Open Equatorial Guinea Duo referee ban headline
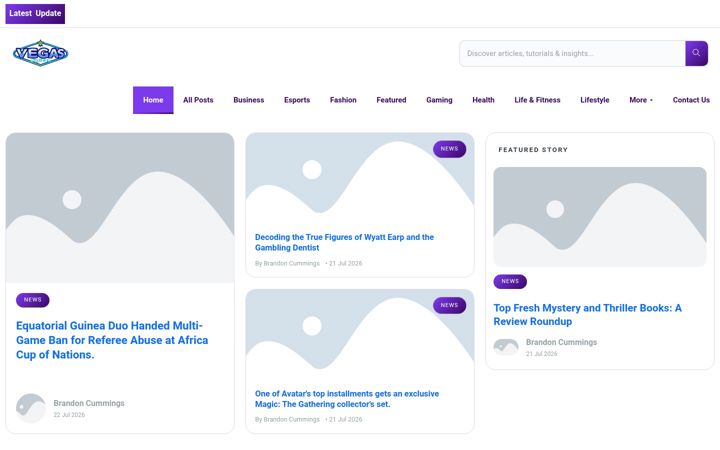The image size is (720, 450). (112, 340)
